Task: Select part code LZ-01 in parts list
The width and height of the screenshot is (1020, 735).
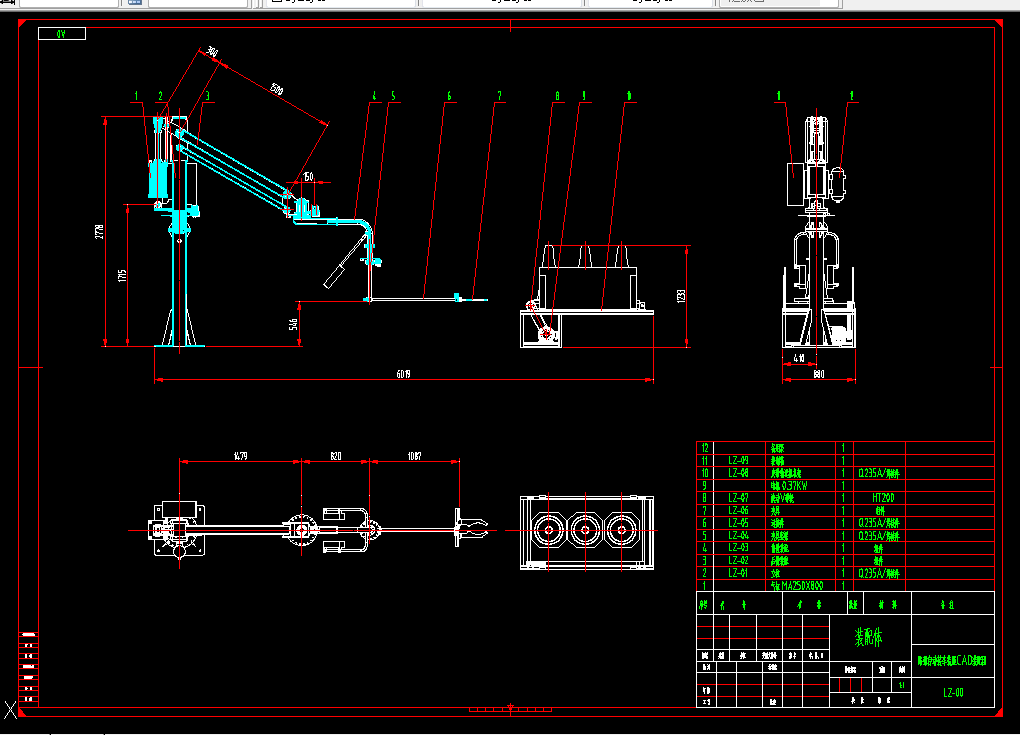Action: click(x=738, y=573)
